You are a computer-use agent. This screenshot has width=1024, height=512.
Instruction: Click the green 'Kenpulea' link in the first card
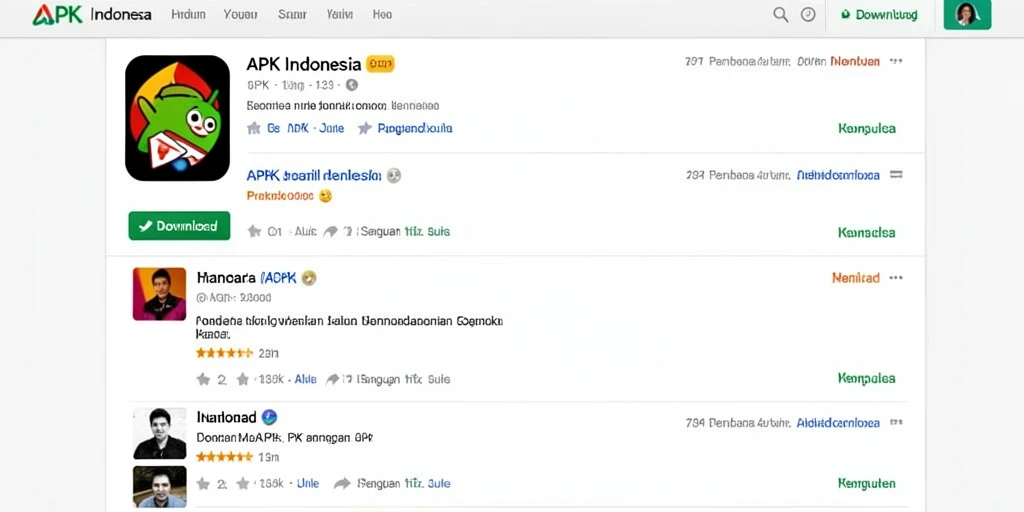click(x=867, y=129)
